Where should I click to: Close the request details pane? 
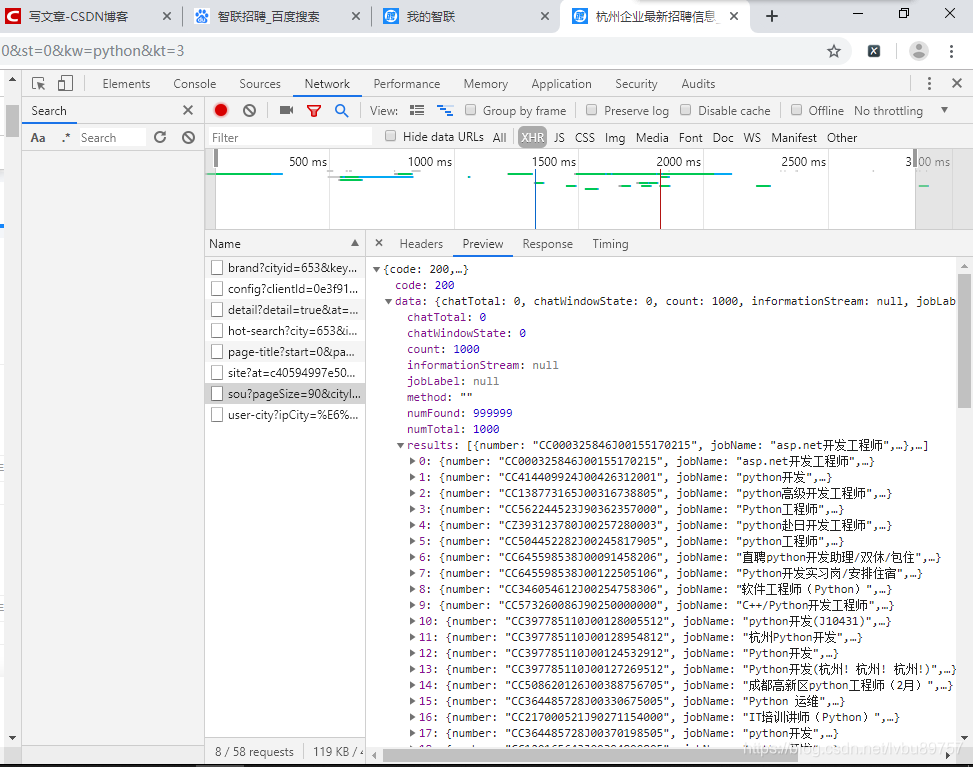pyautogui.click(x=379, y=243)
